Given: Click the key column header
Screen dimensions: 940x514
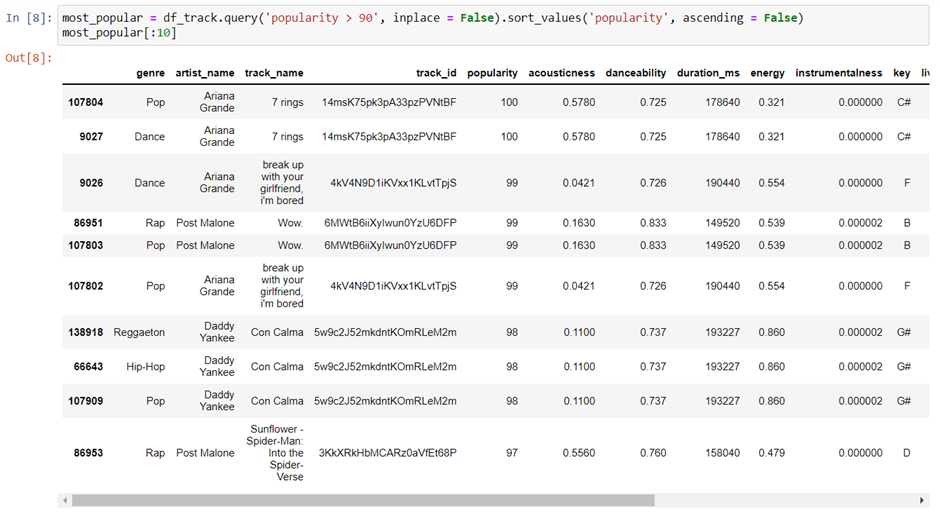Looking at the screenshot, I should pyautogui.click(x=902, y=73).
